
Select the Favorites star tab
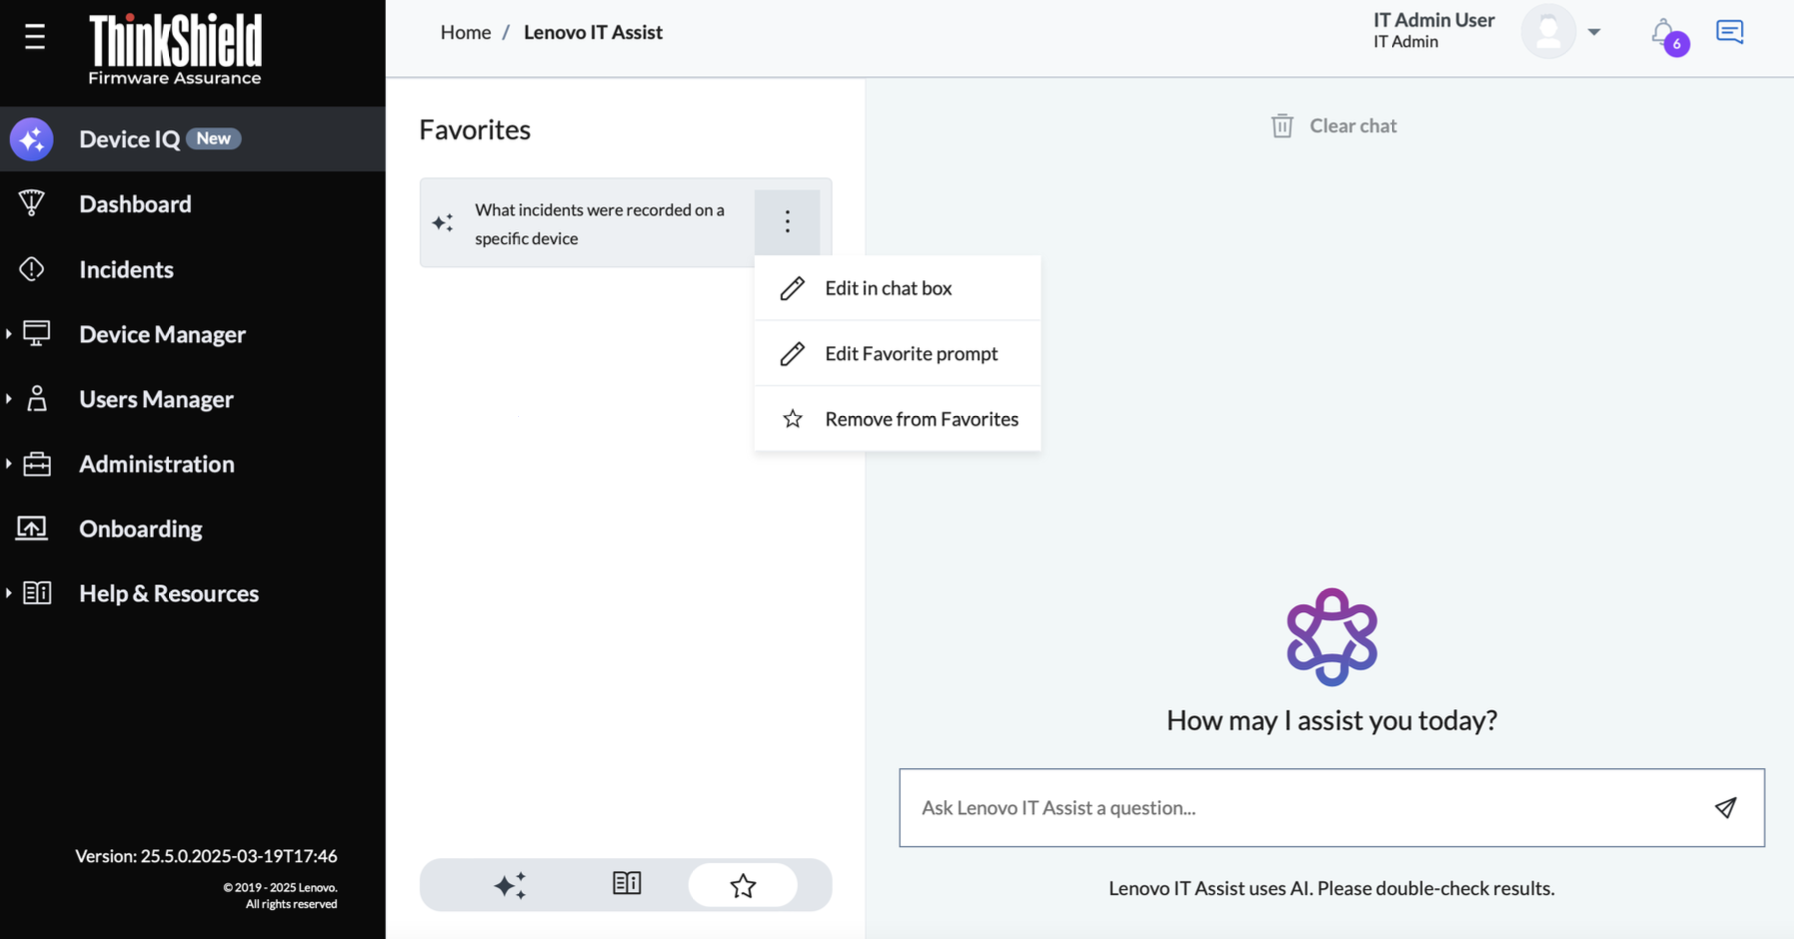point(743,885)
